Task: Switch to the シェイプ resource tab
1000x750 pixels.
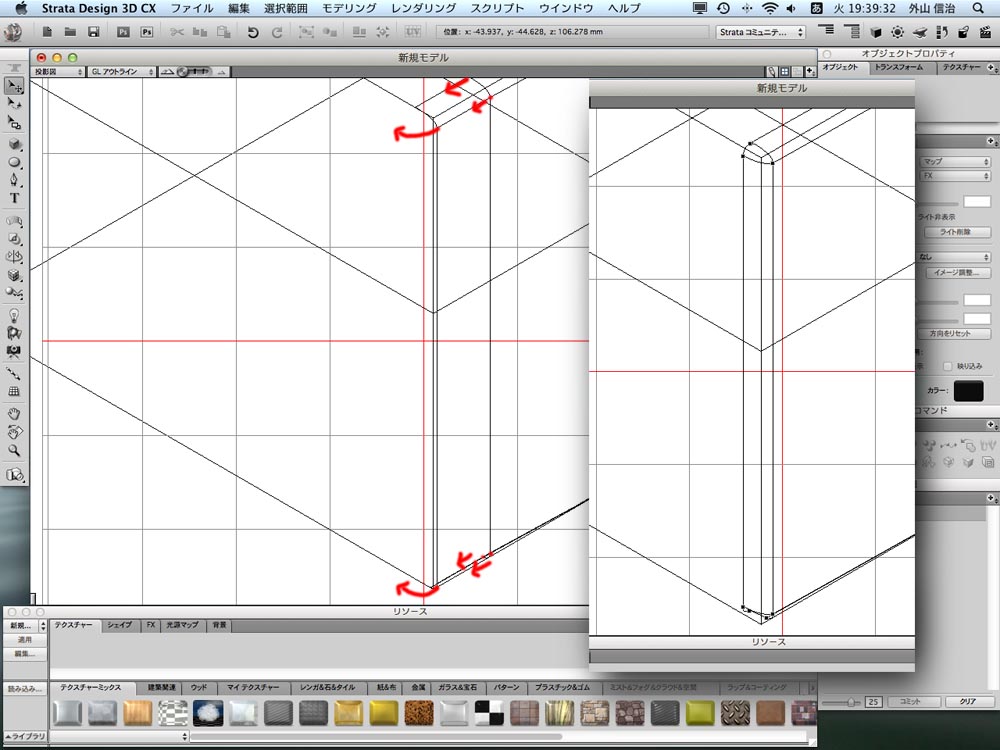Action: [119, 625]
